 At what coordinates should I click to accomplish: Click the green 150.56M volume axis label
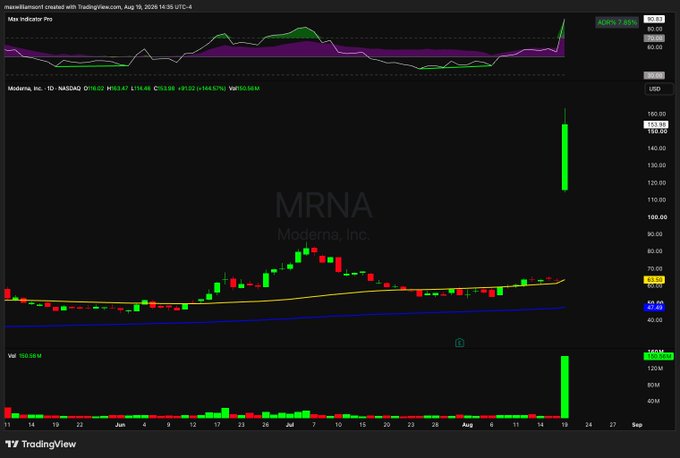tap(658, 356)
